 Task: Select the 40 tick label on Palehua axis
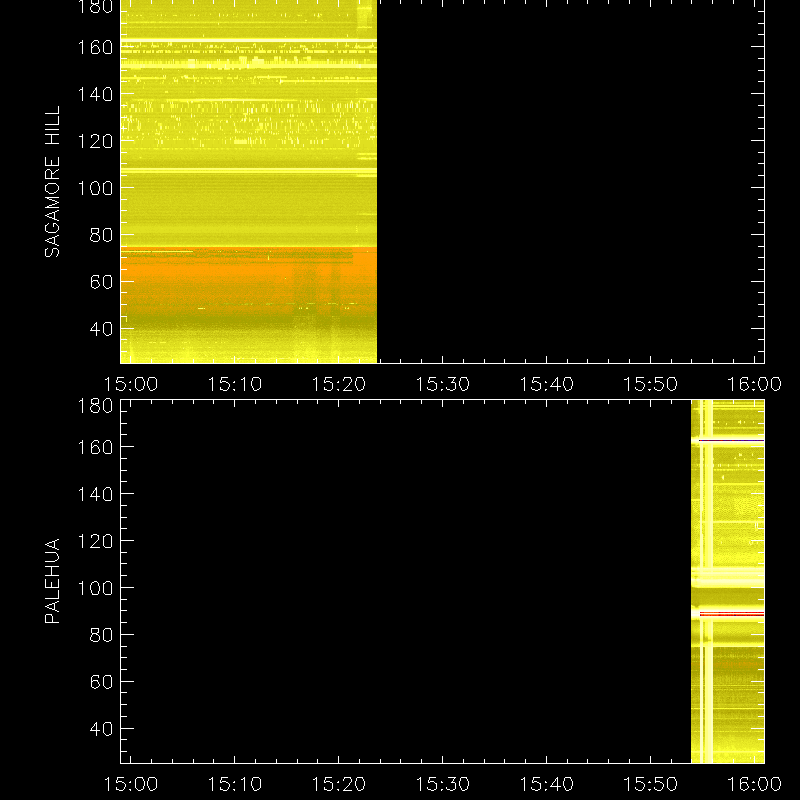(101, 729)
